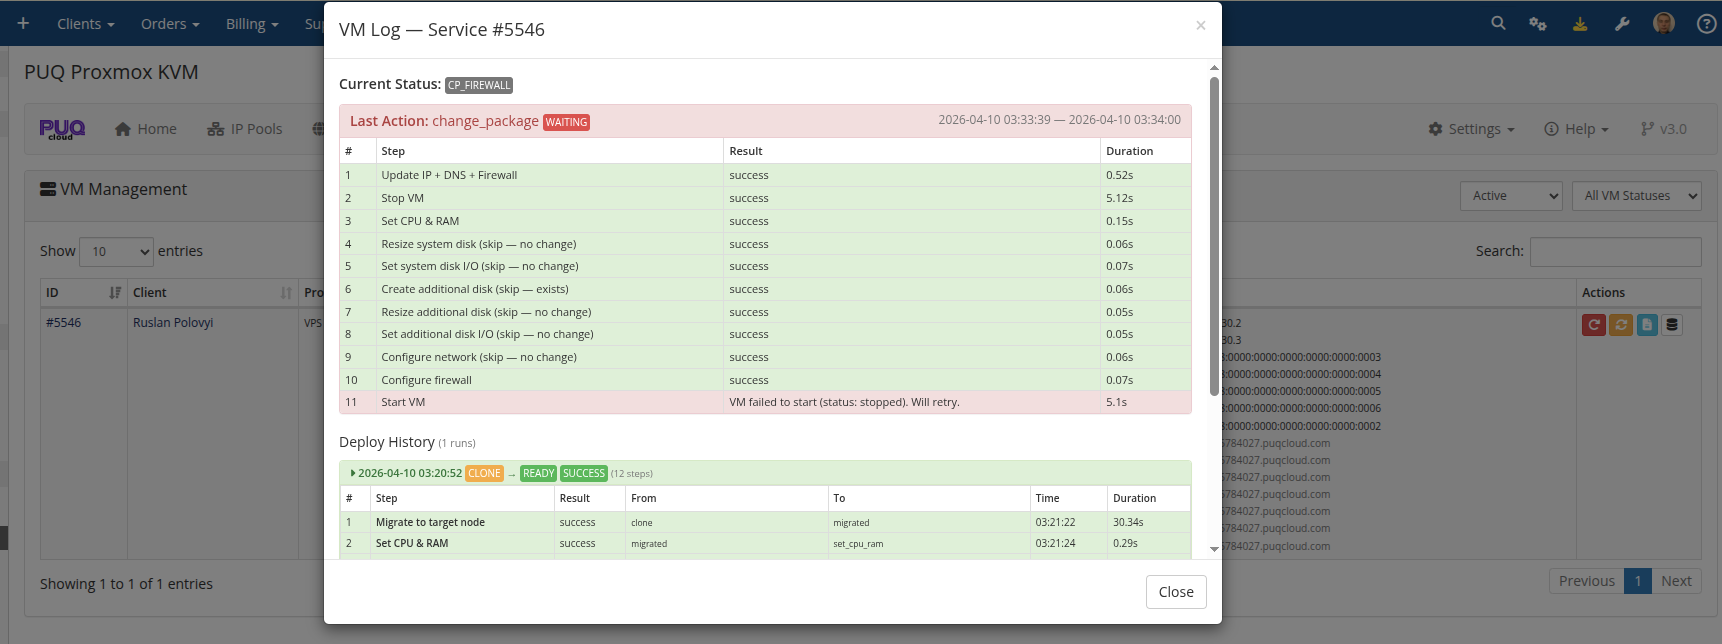1722x644 pixels.
Task: Click the download icon in top bar
Action: click(1580, 23)
